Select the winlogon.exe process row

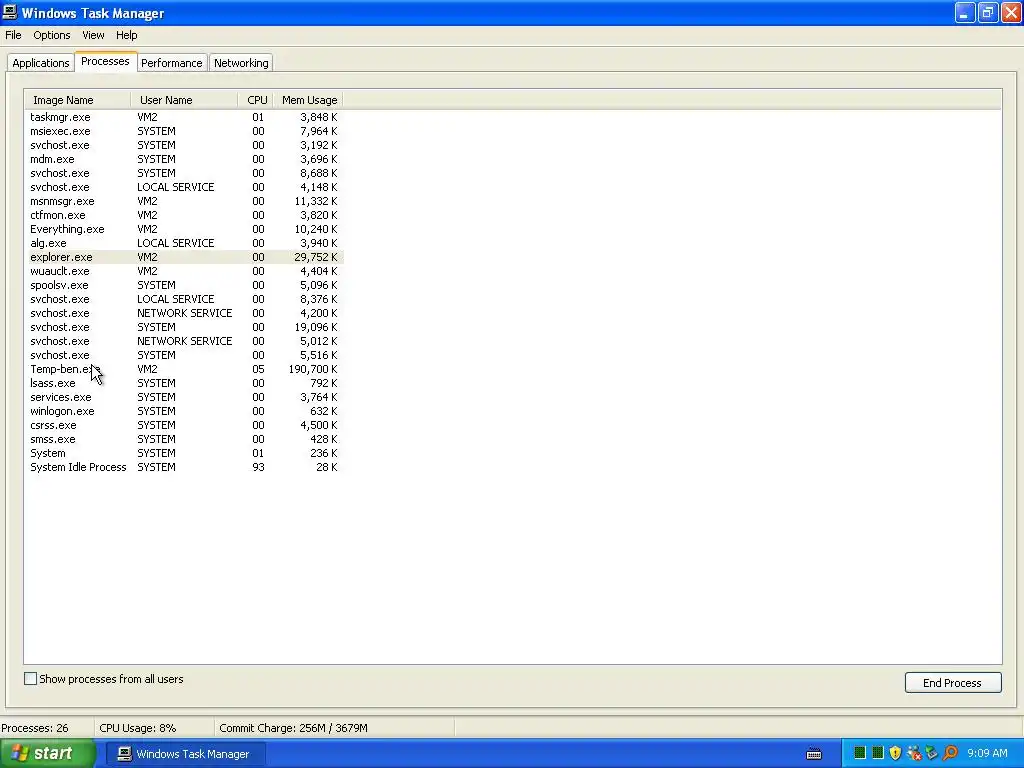coord(184,411)
